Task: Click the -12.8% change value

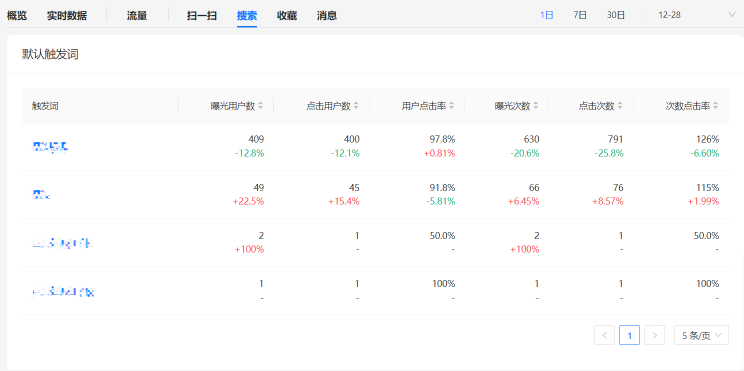Action: coord(250,153)
